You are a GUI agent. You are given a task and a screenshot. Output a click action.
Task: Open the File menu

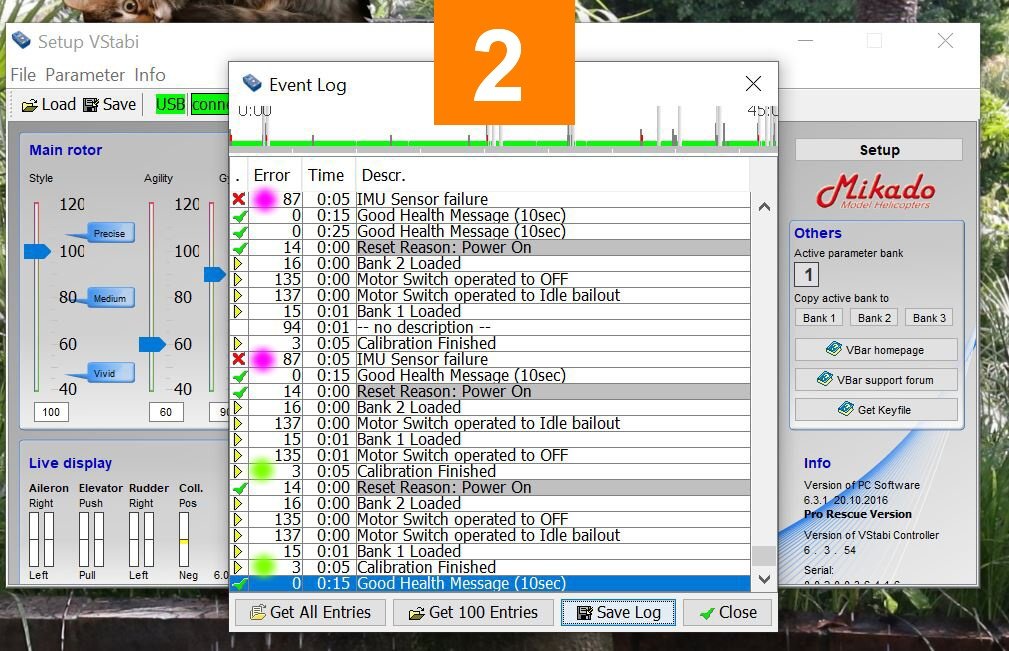(23, 75)
